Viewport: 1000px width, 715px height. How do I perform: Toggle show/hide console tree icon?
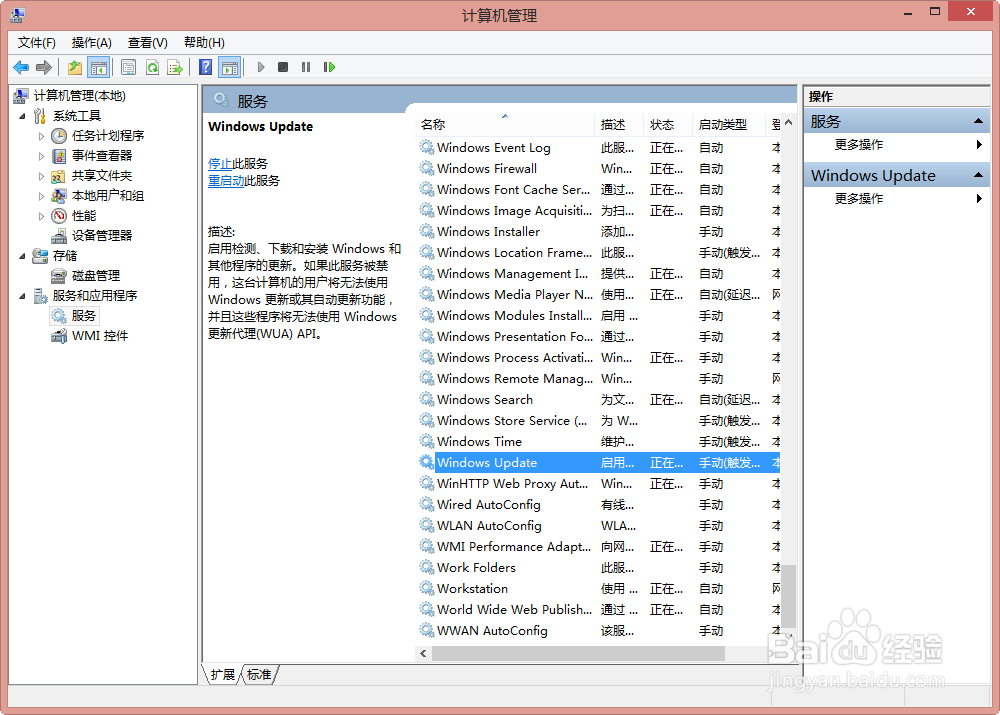[x=98, y=67]
